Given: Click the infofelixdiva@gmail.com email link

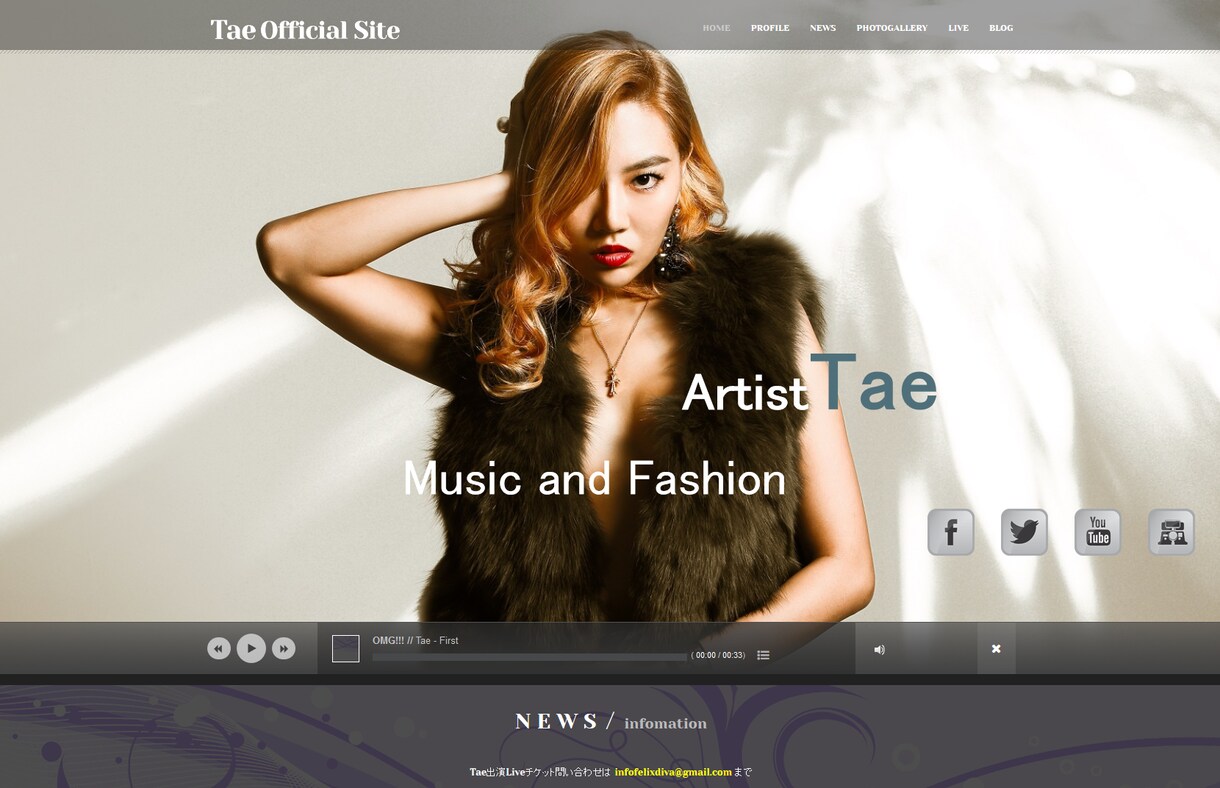Looking at the screenshot, I should (673, 772).
